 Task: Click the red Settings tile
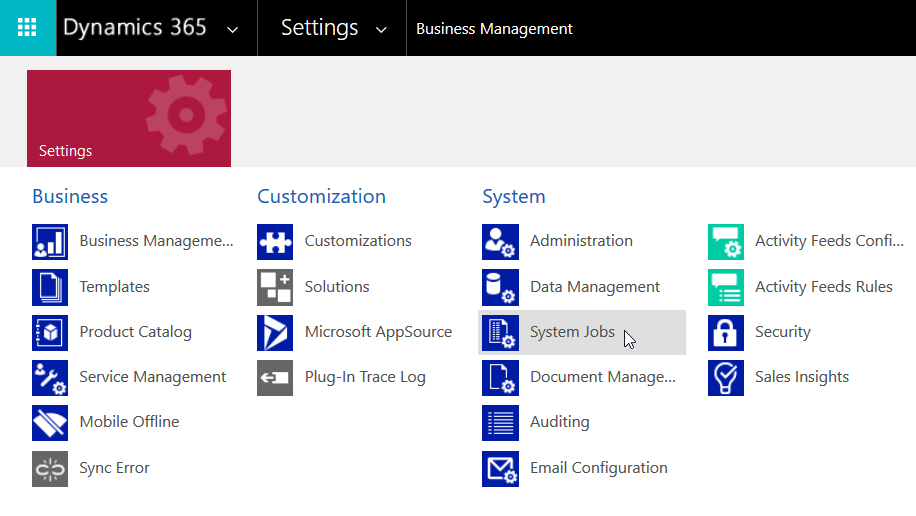click(129, 119)
